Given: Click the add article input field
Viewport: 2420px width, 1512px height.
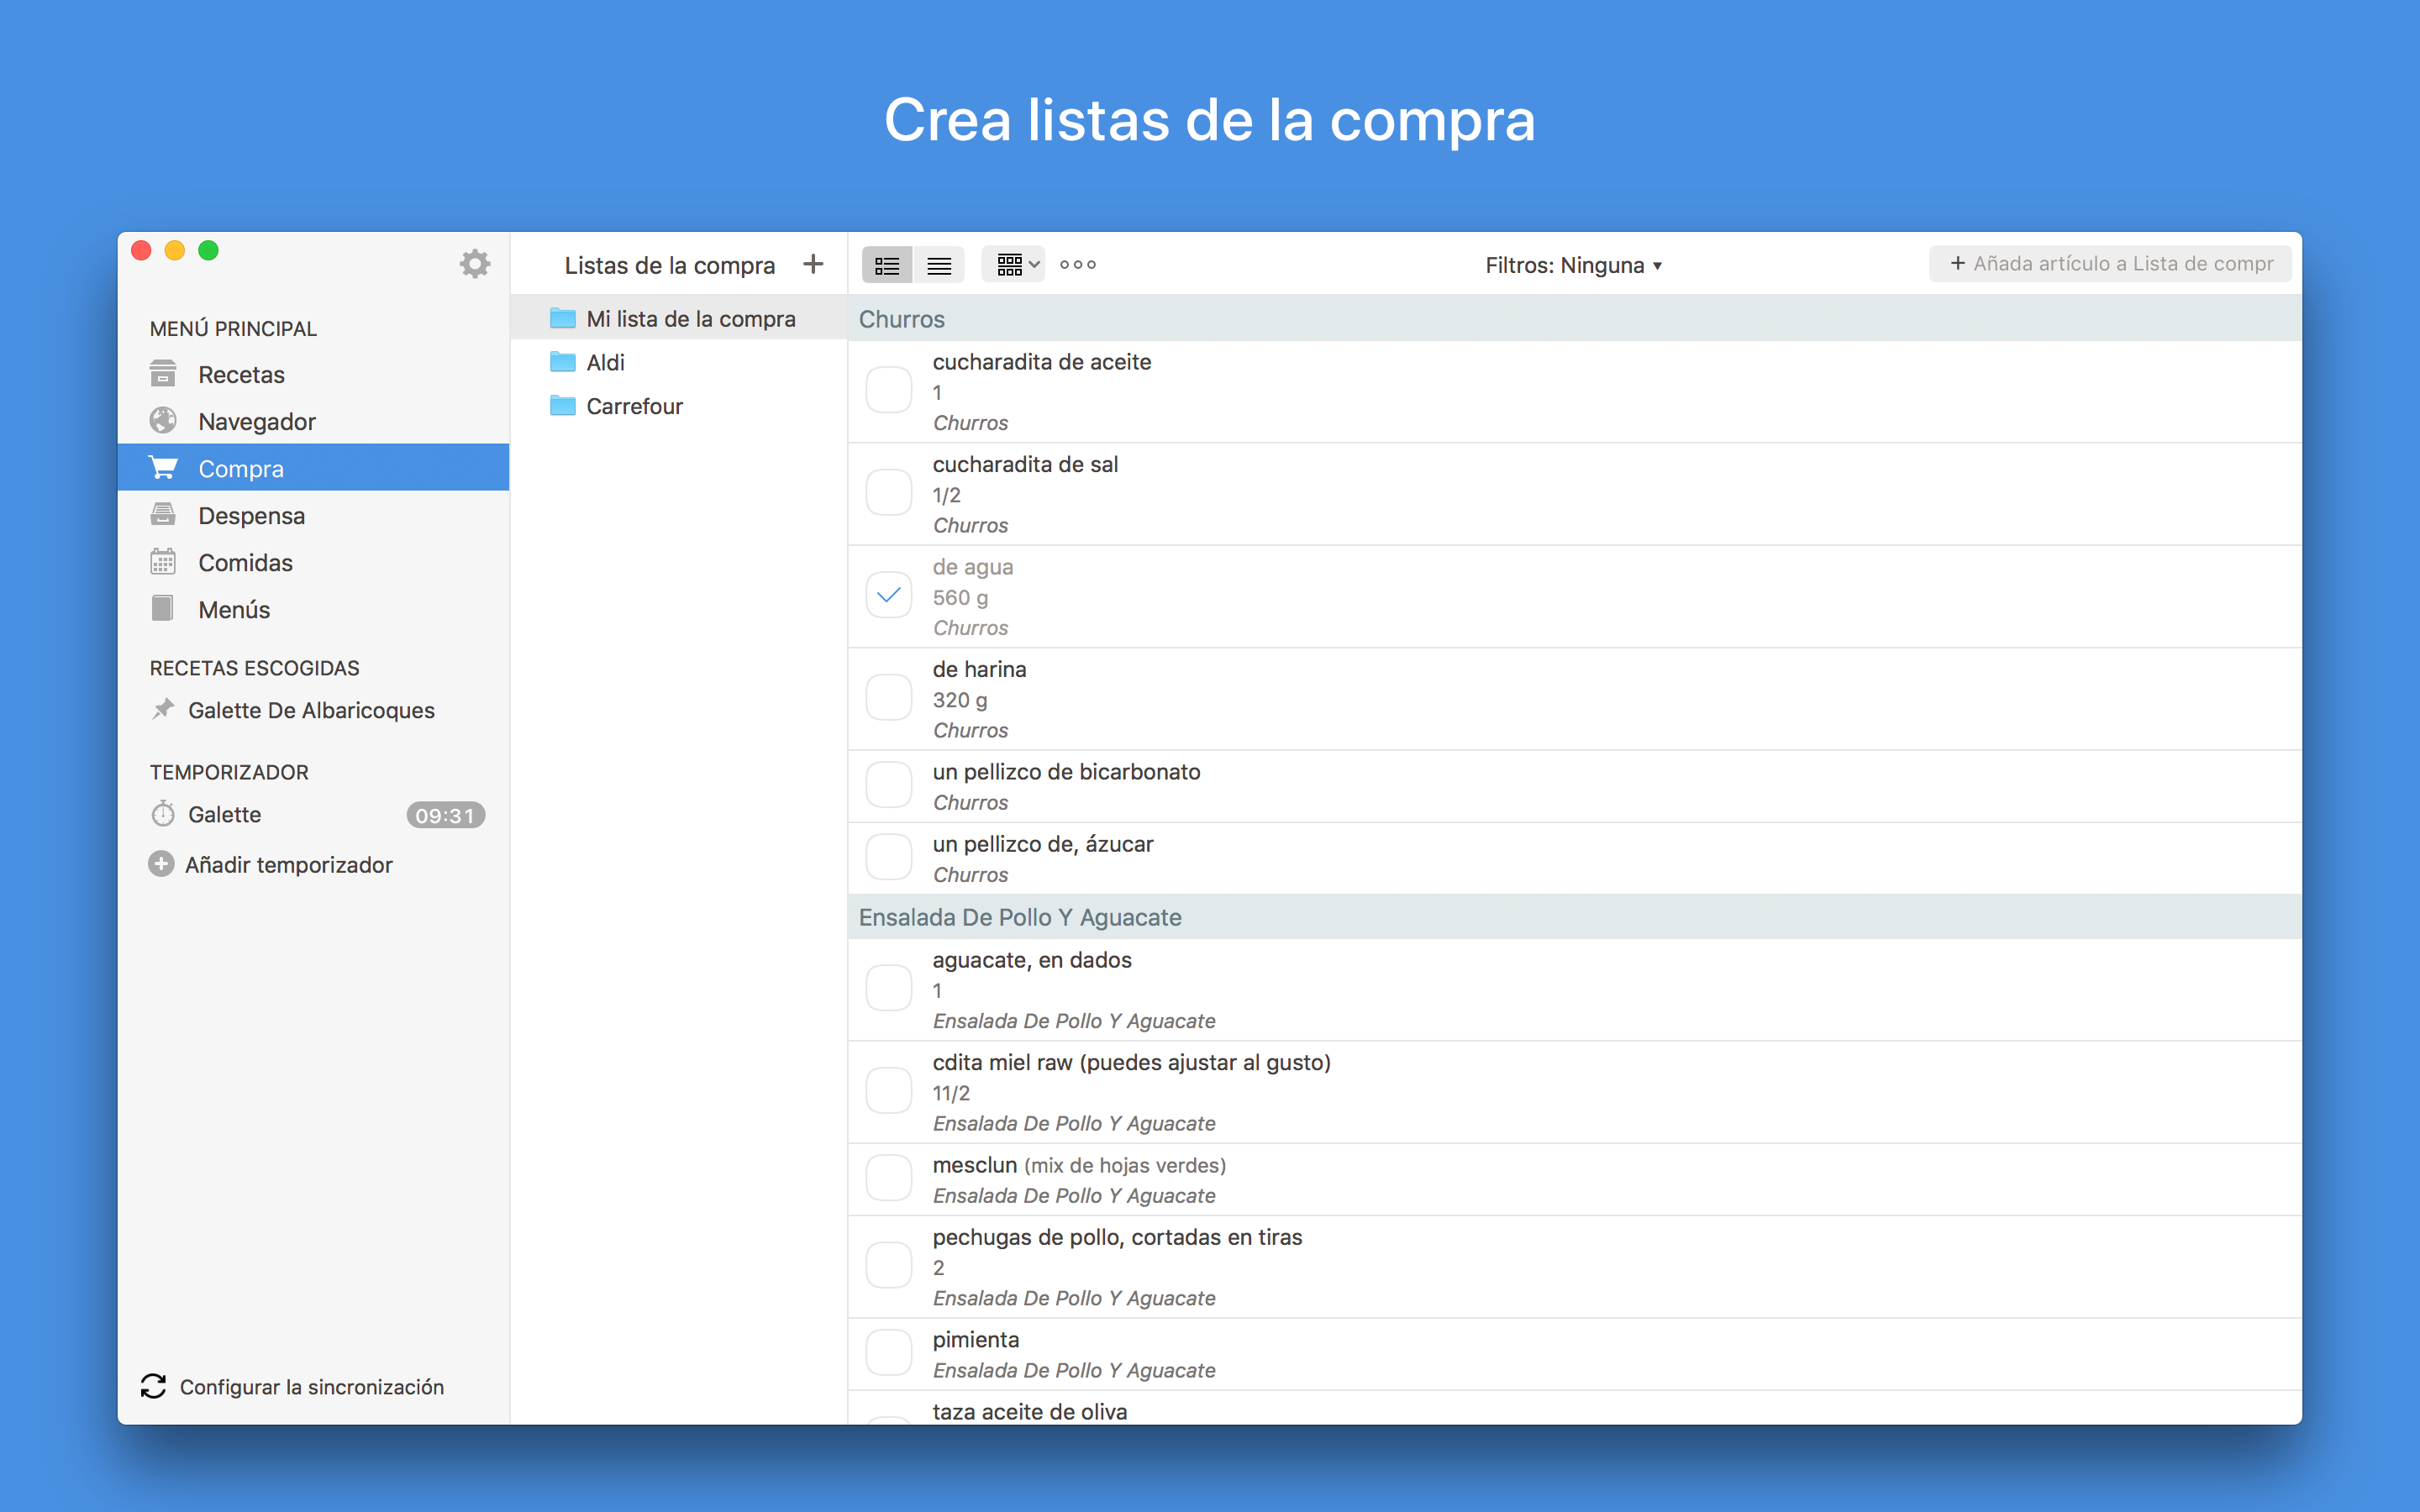Looking at the screenshot, I should pyautogui.click(x=2110, y=264).
